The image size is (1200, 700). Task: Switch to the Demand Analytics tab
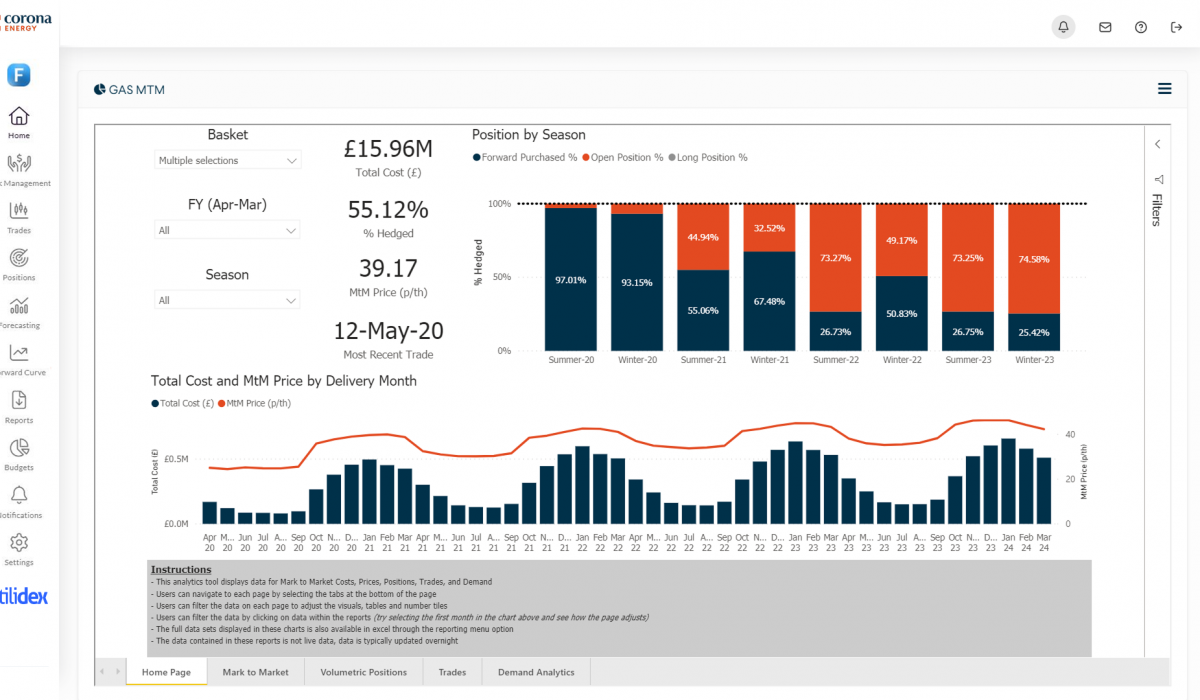[536, 672]
